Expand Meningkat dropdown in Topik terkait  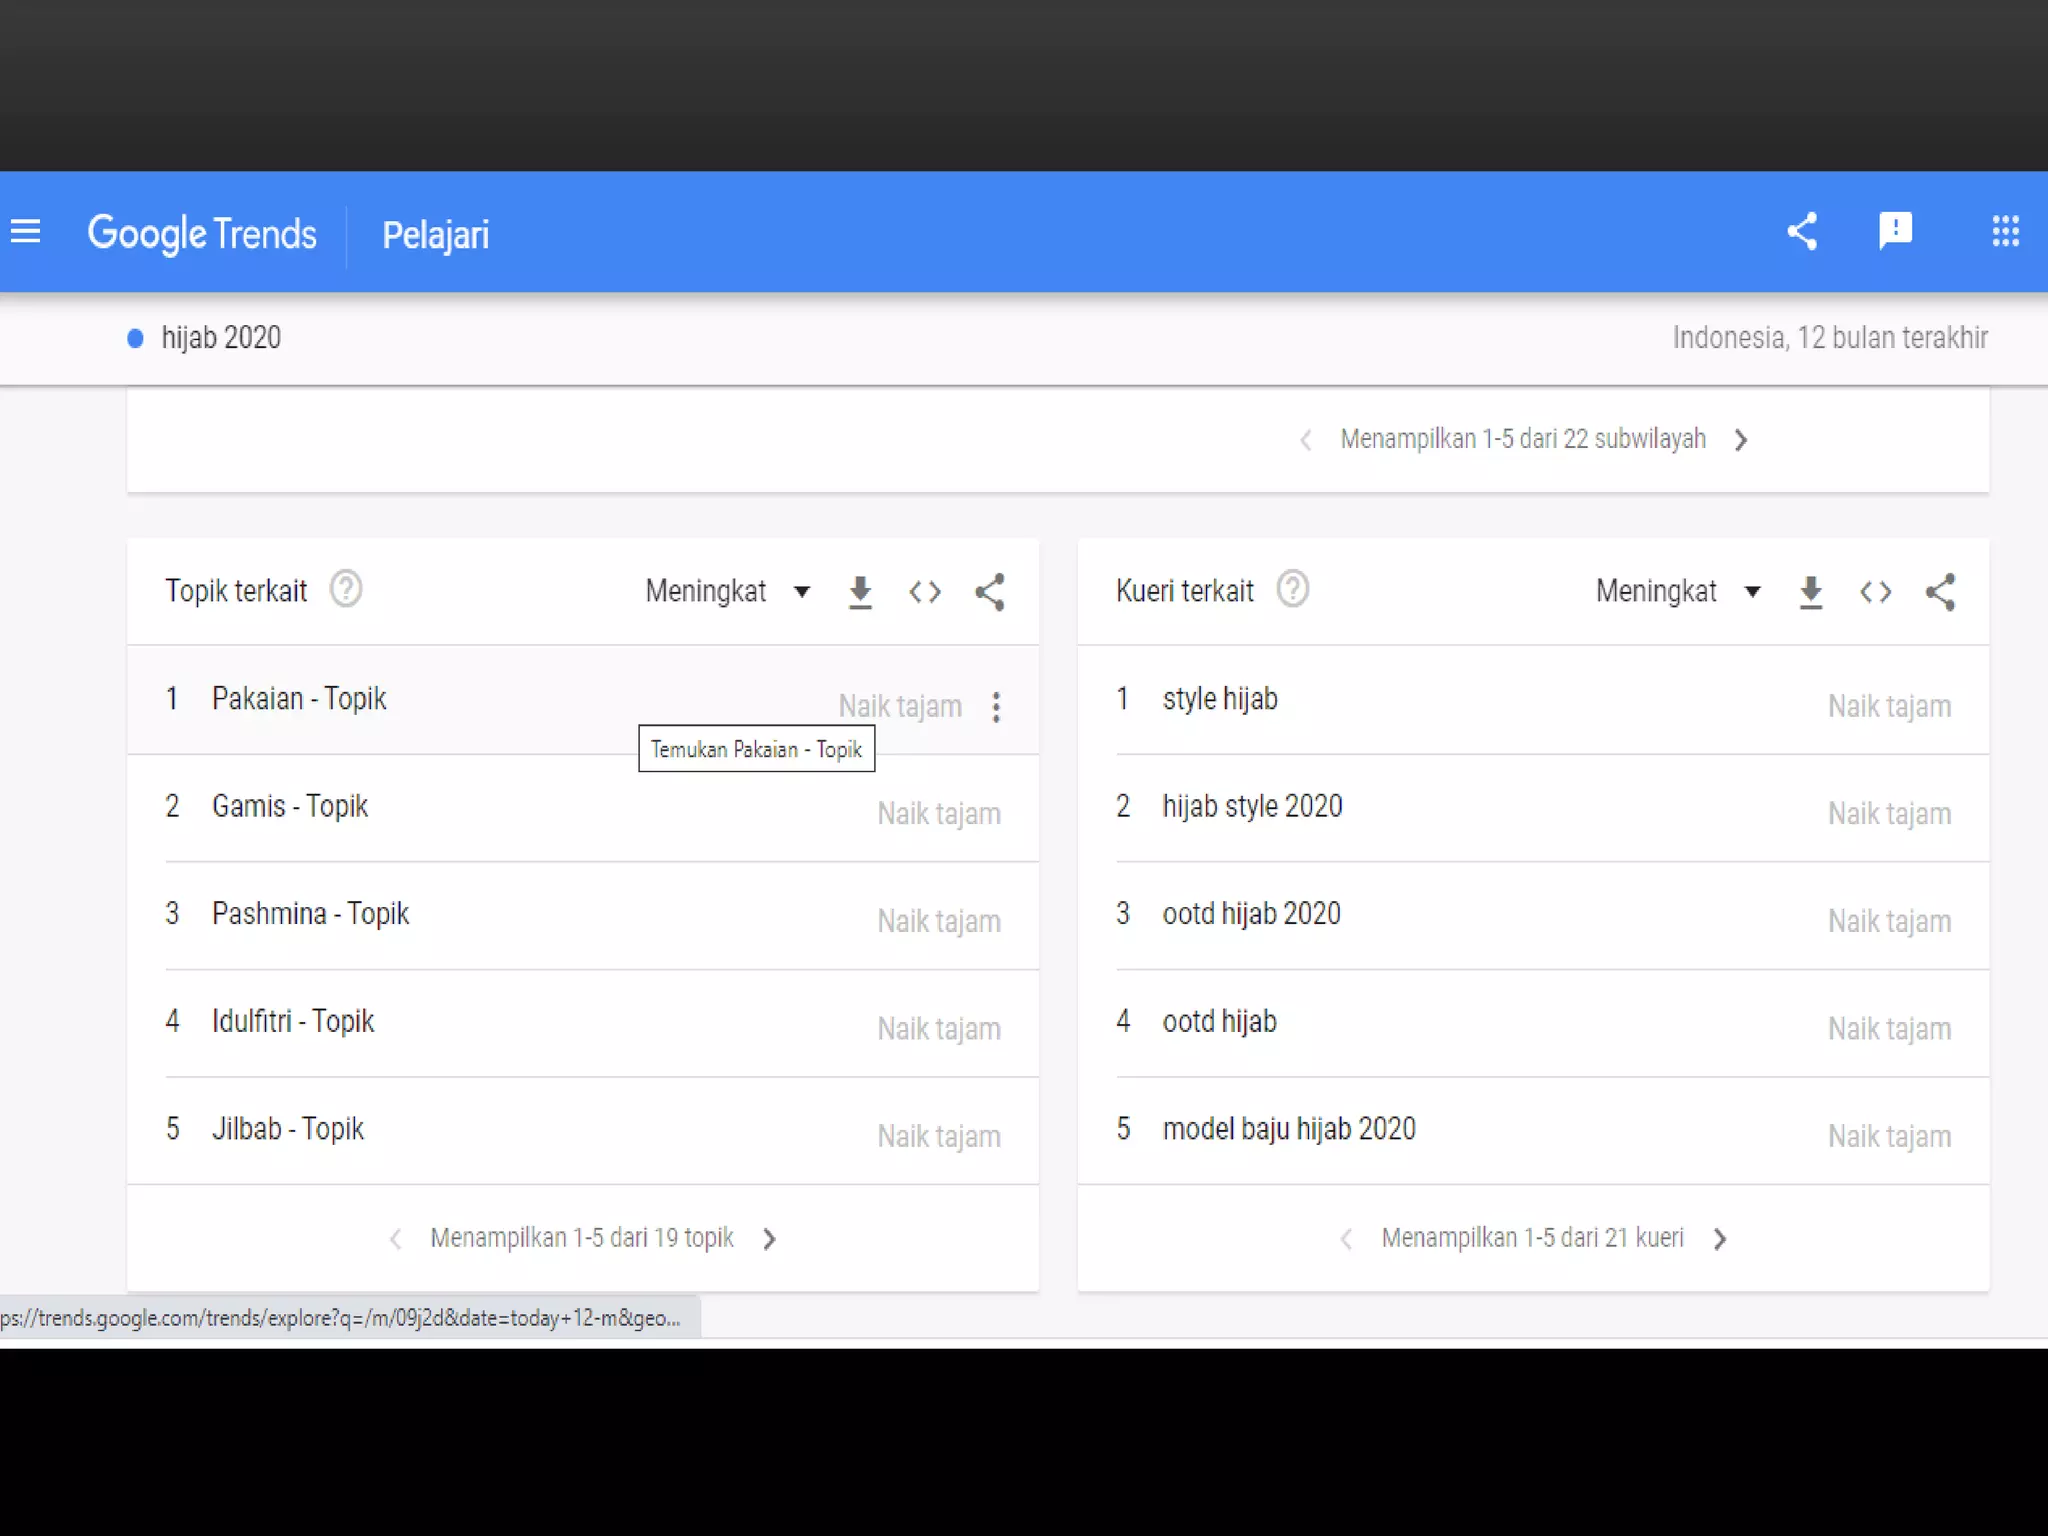click(x=727, y=591)
